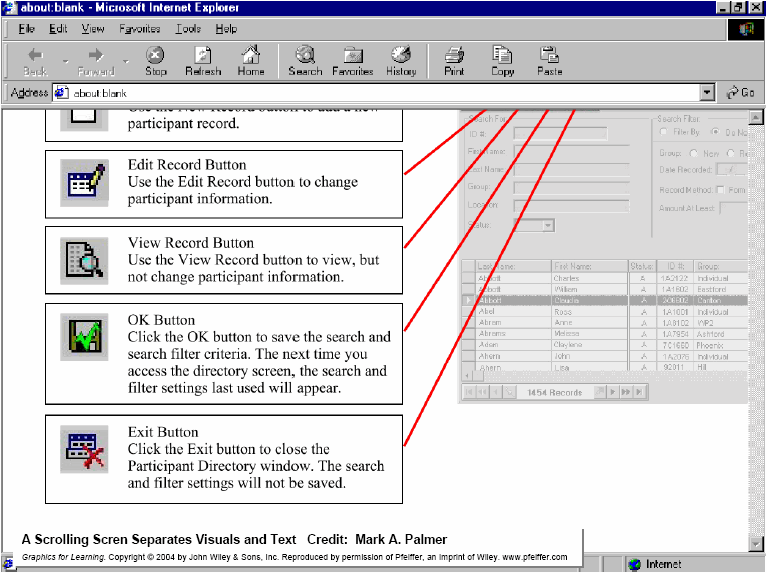Select the Do Not filter radio button

click(716, 132)
